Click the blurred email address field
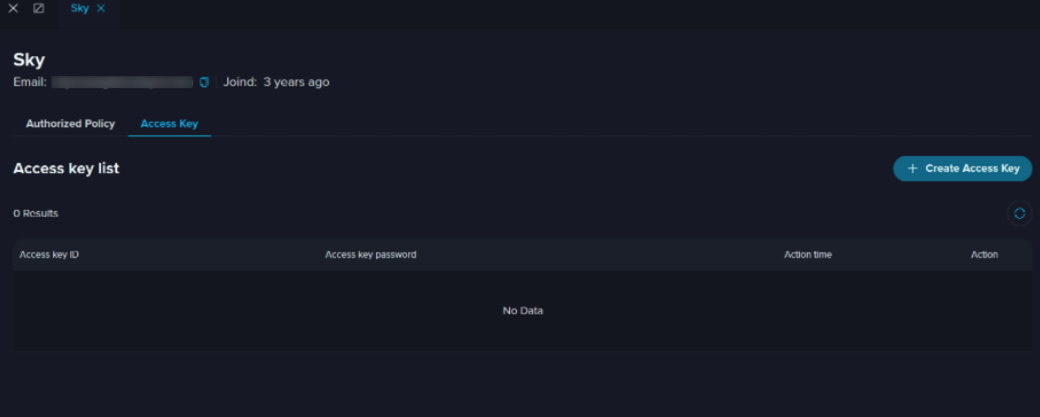This screenshot has width=1040, height=417. (123, 82)
